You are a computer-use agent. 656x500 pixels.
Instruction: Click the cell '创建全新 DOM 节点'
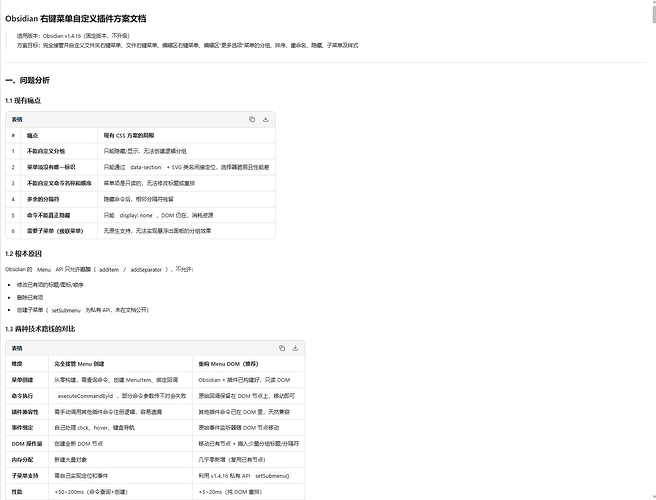(79, 444)
